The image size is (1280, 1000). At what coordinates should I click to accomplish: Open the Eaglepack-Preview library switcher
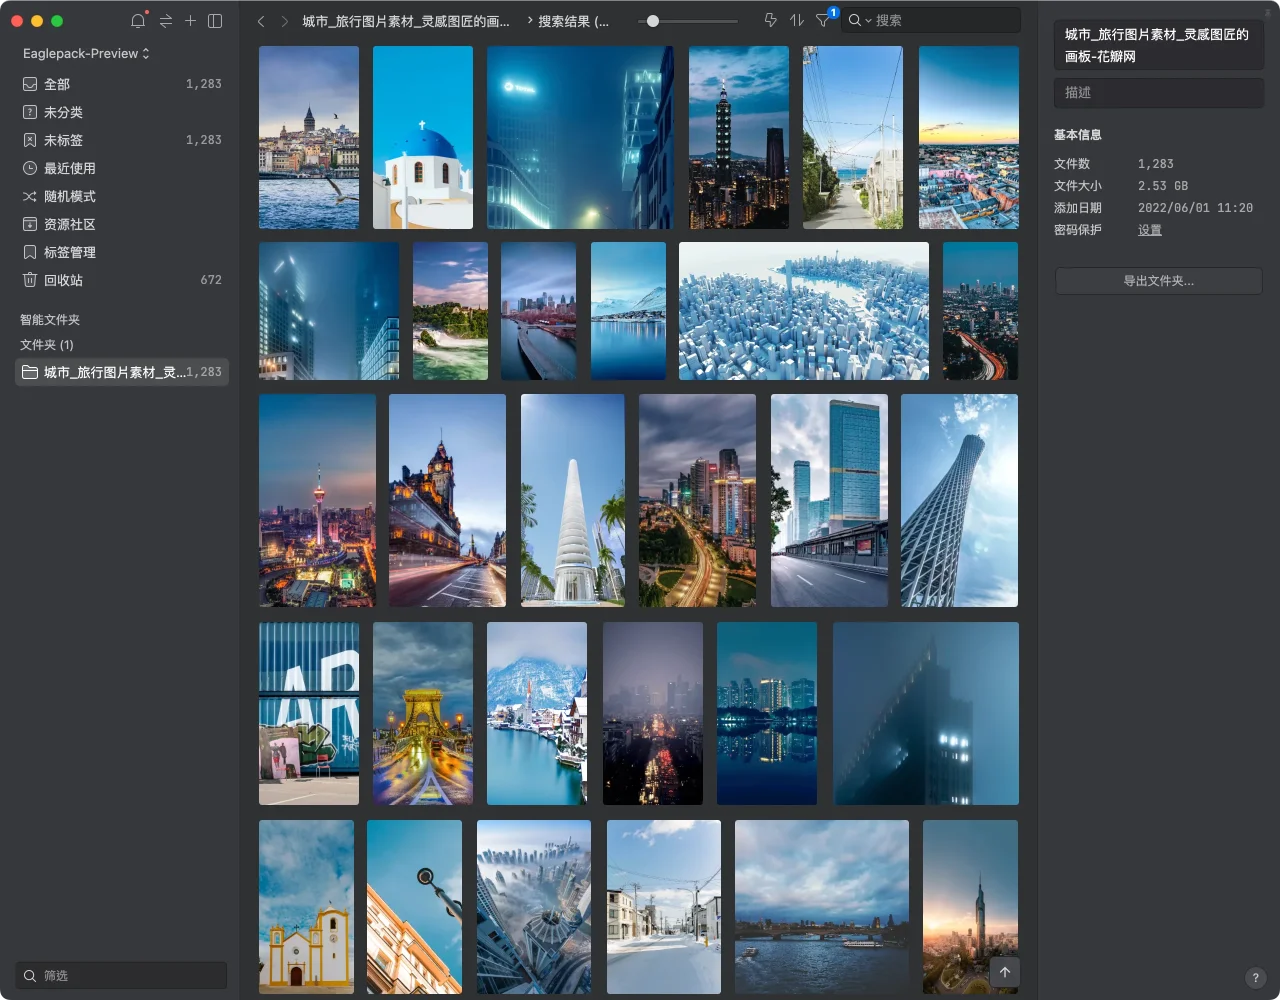(x=86, y=53)
